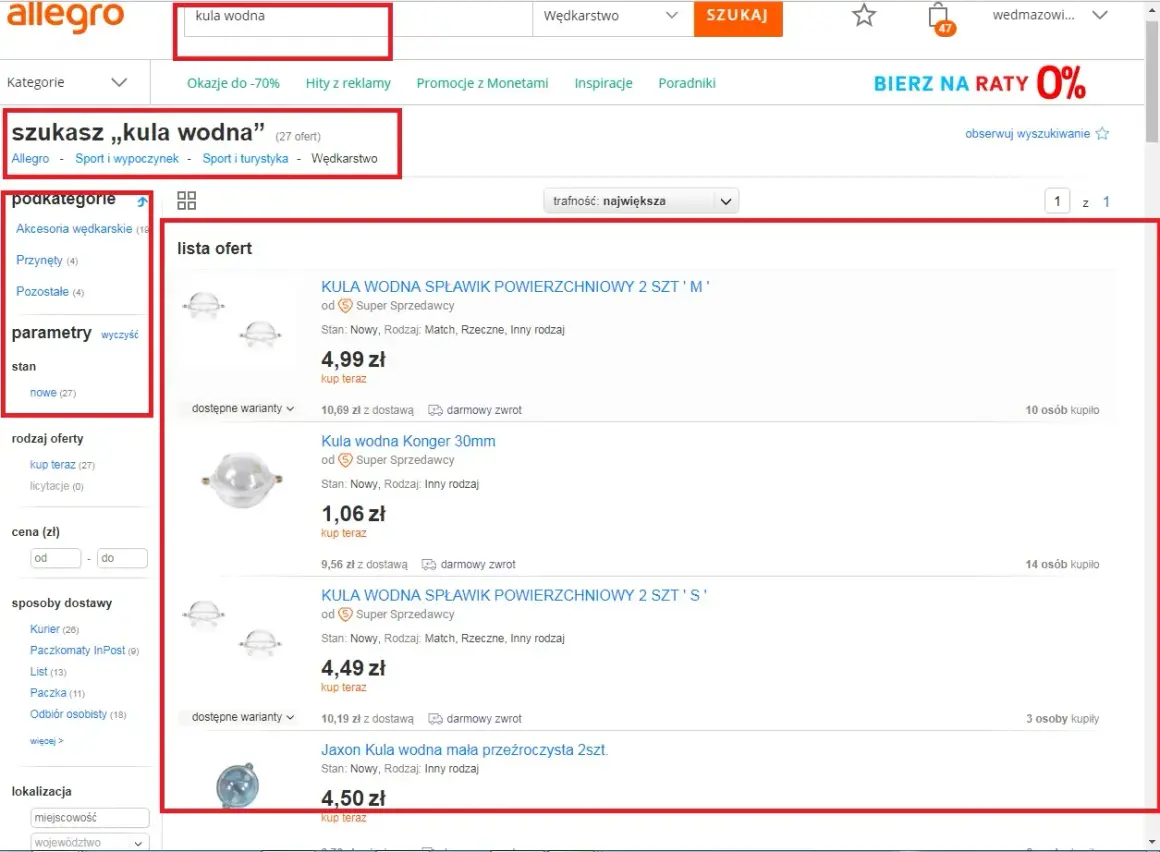Open Promocje z Monetami tab
This screenshot has height=852, width=1160.
coord(482,83)
